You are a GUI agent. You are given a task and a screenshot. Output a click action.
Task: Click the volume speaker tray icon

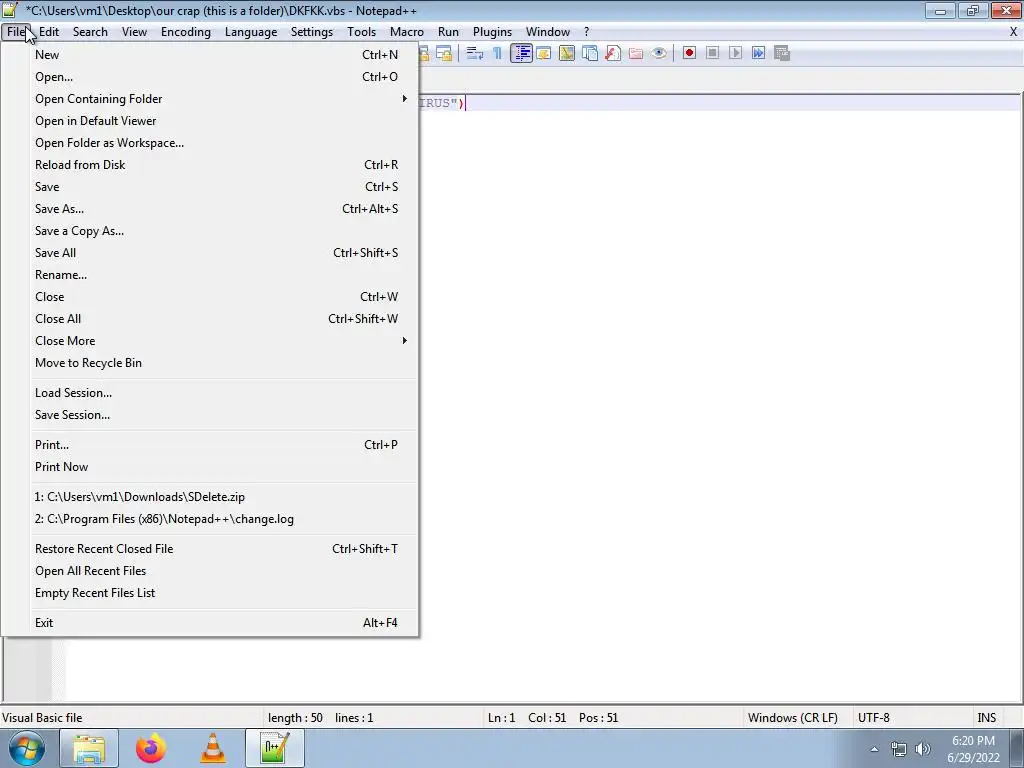click(923, 749)
